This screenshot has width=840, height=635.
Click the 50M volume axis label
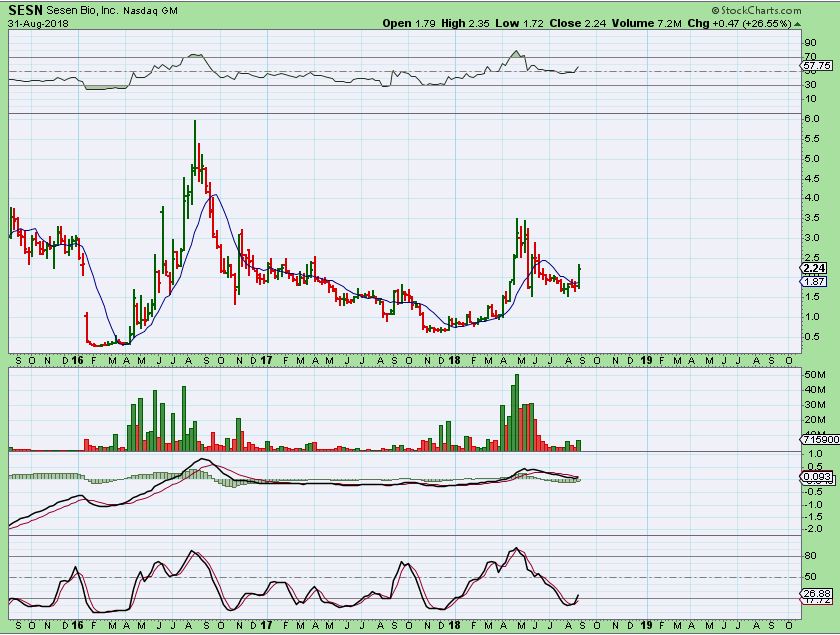[815, 375]
